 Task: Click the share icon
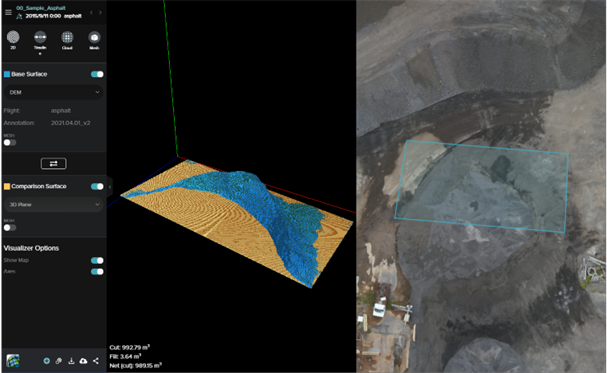tap(96, 361)
